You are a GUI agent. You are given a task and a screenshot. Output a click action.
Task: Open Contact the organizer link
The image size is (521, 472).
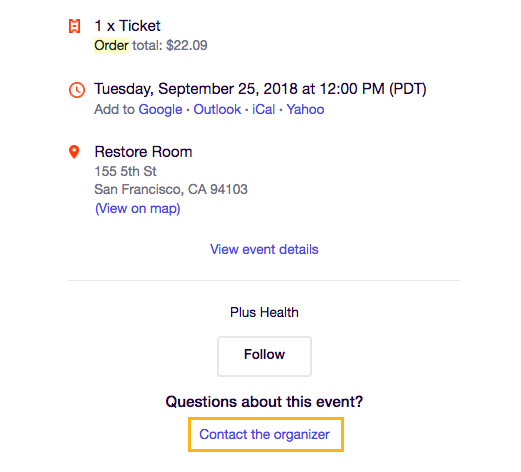point(264,434)
